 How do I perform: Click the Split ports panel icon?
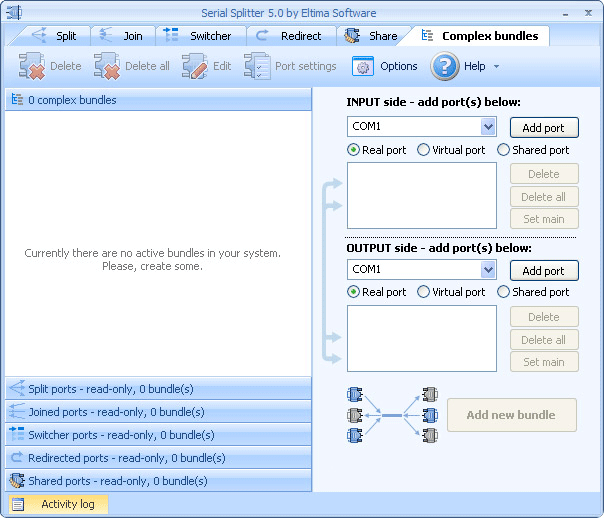(17, 388)
